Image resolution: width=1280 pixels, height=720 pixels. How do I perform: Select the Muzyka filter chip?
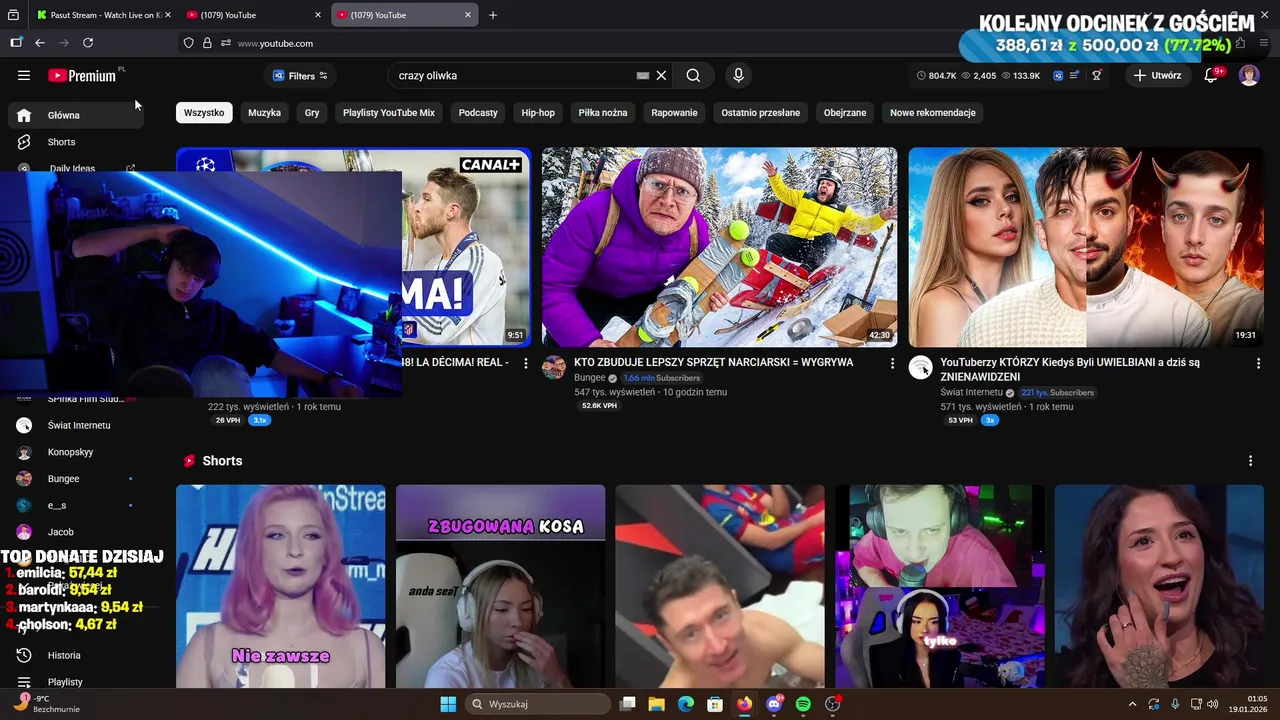264,113
